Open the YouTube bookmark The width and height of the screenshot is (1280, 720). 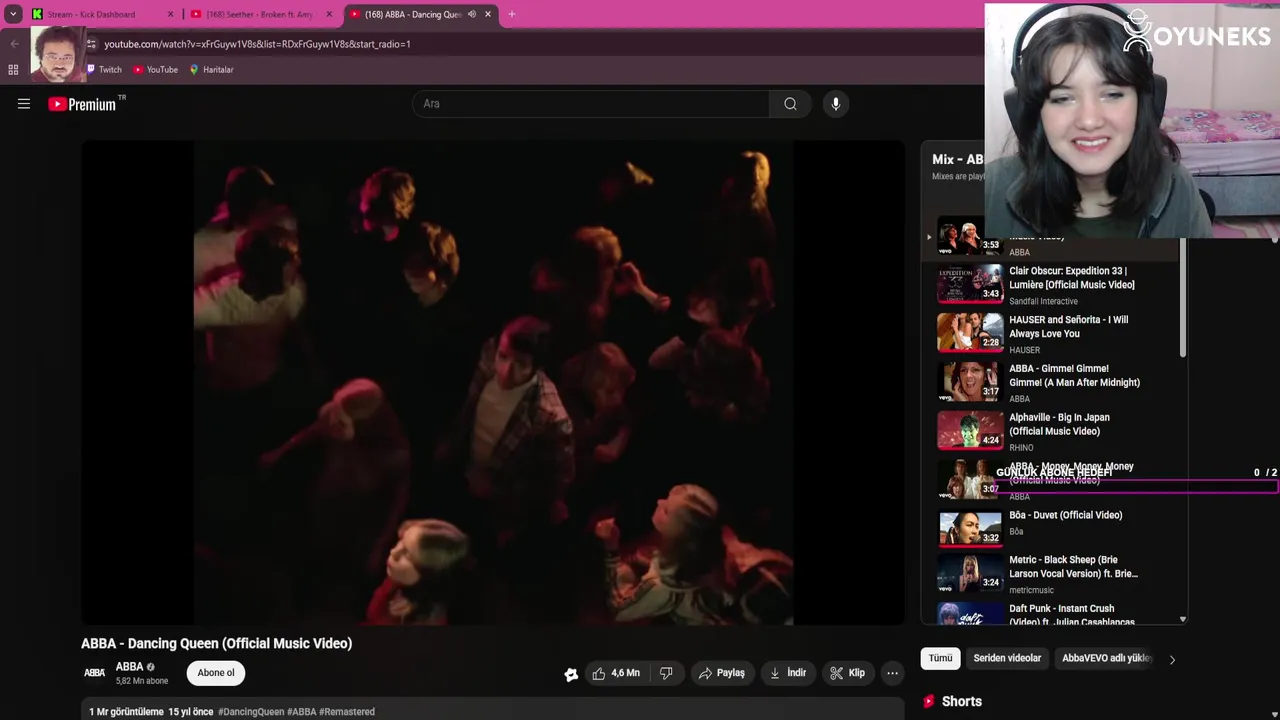(155, 70)
